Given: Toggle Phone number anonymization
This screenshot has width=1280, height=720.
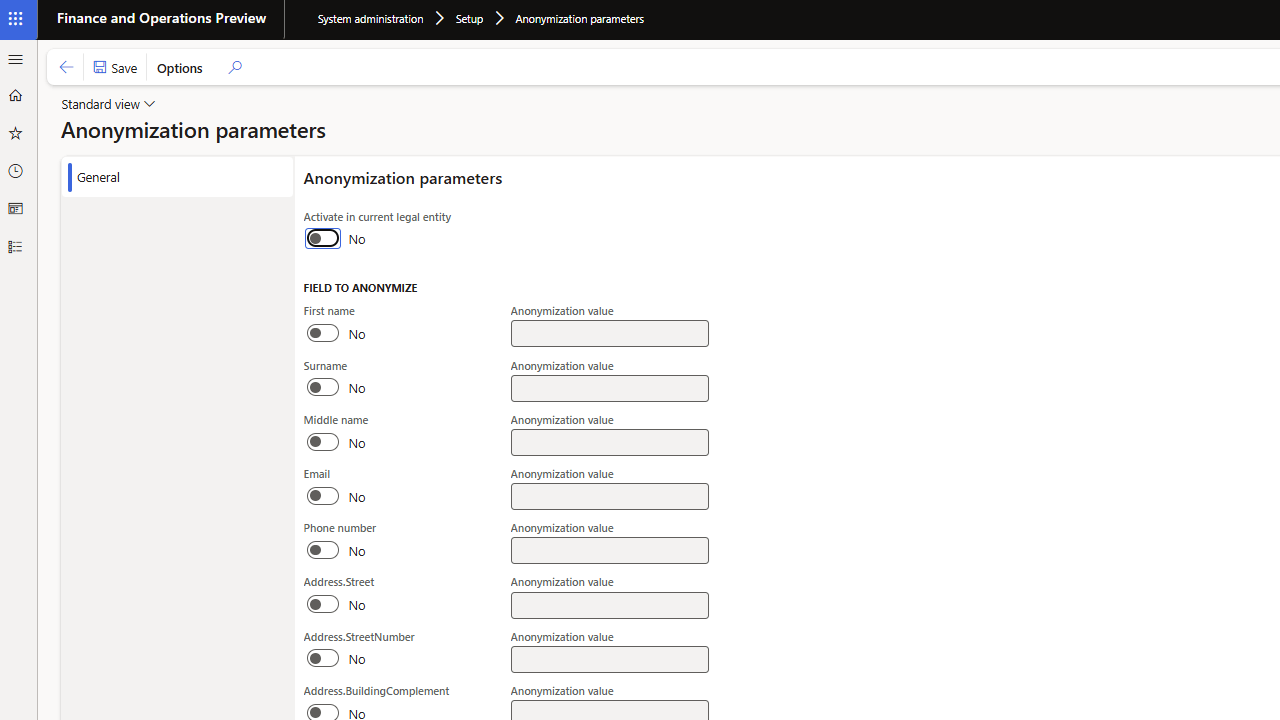Looking at the screenshot, I should pos(322,549).
